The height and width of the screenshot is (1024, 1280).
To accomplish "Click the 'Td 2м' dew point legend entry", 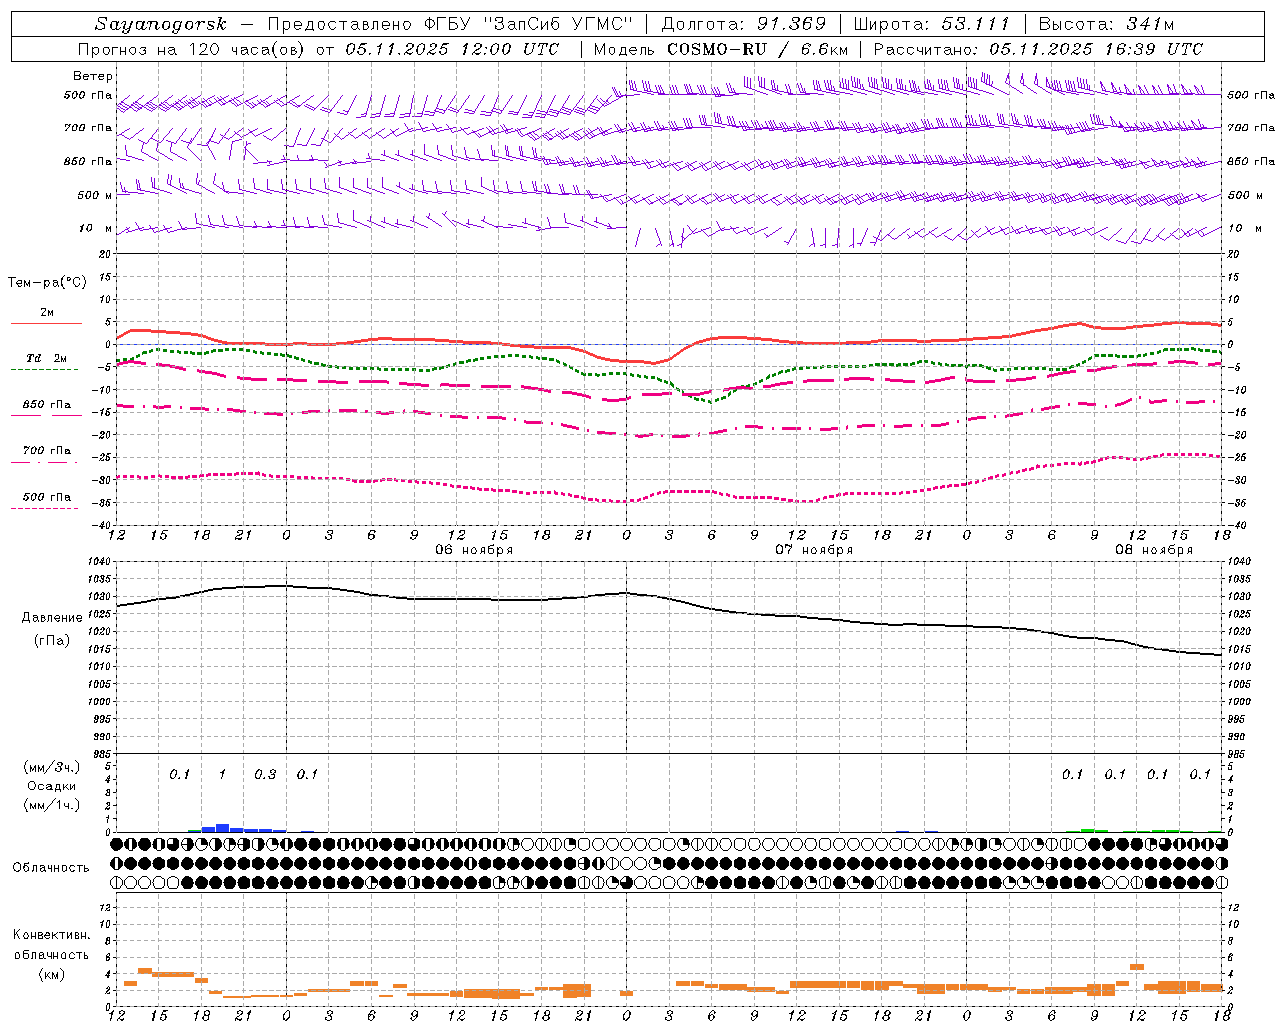I will 46,358.
